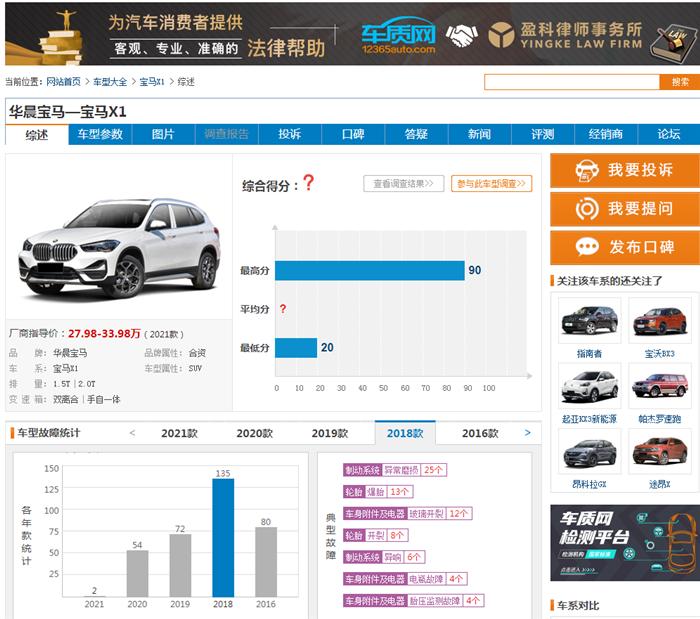Click the red question mark beside 综合得分

(x=308, y=183)
